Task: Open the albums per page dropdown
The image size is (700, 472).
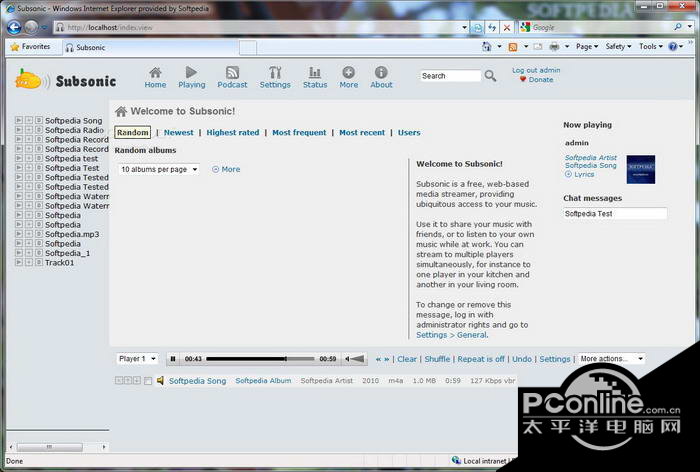Action: [x=158, y=170]
